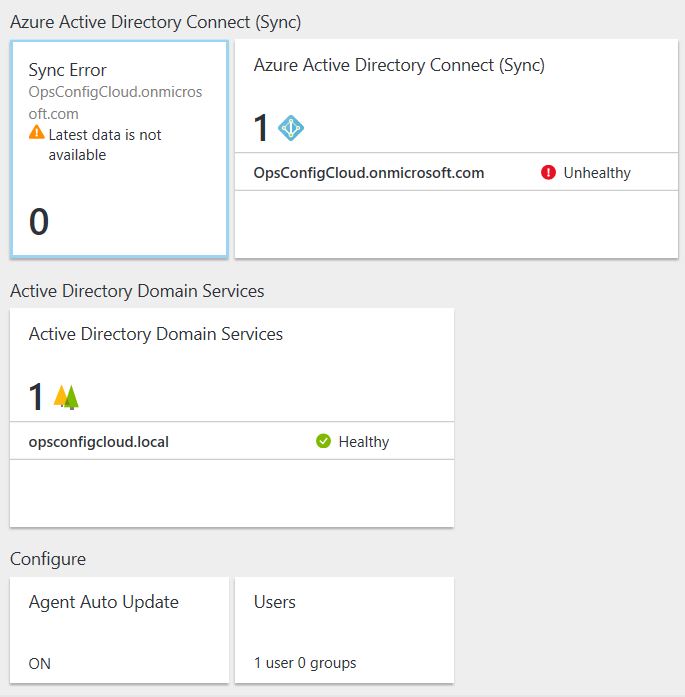This screenshot has width=685, height=697.
Task: Click the sync error count of 0
Action: pos(39,221)
